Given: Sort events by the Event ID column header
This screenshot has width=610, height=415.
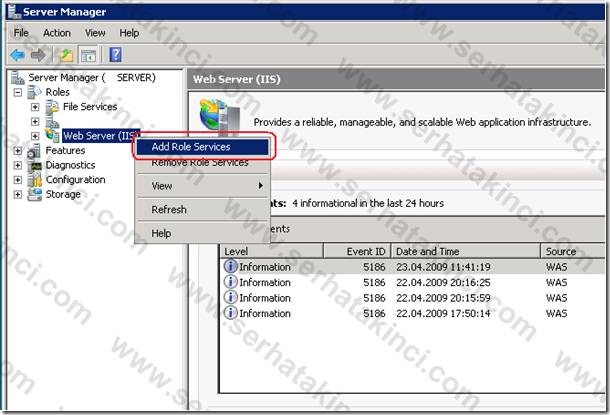Looking at the screenshot, I should pyautogui.click(x=357, y=251).
